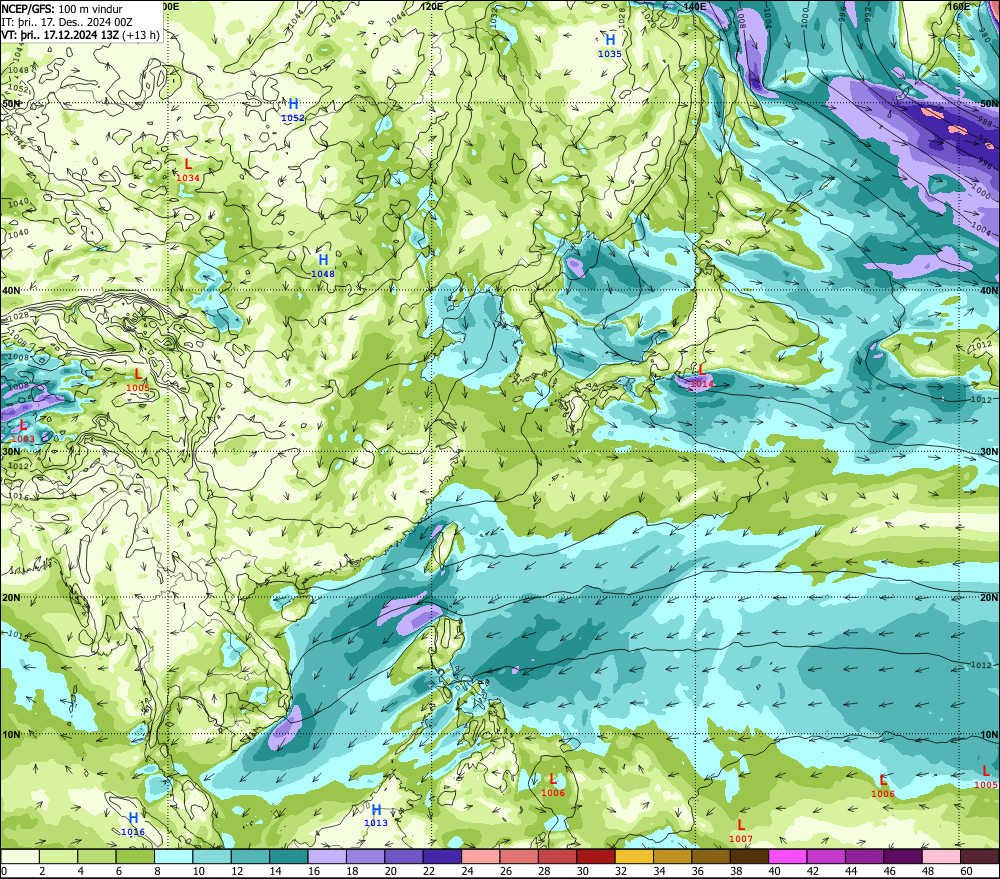Select the 'IT: þri.. 17. Des.. 2024 00Z' line
1000x879 pixels.
(x=66, y=22)
